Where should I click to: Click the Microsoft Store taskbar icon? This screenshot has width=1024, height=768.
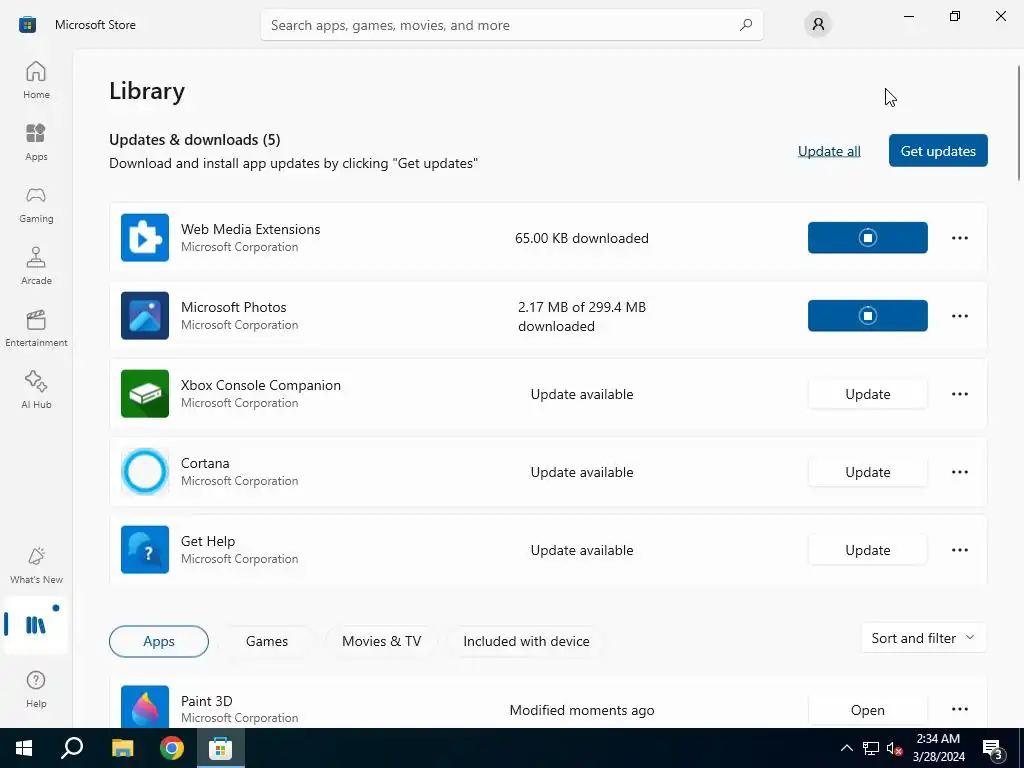tap(221, 748)
